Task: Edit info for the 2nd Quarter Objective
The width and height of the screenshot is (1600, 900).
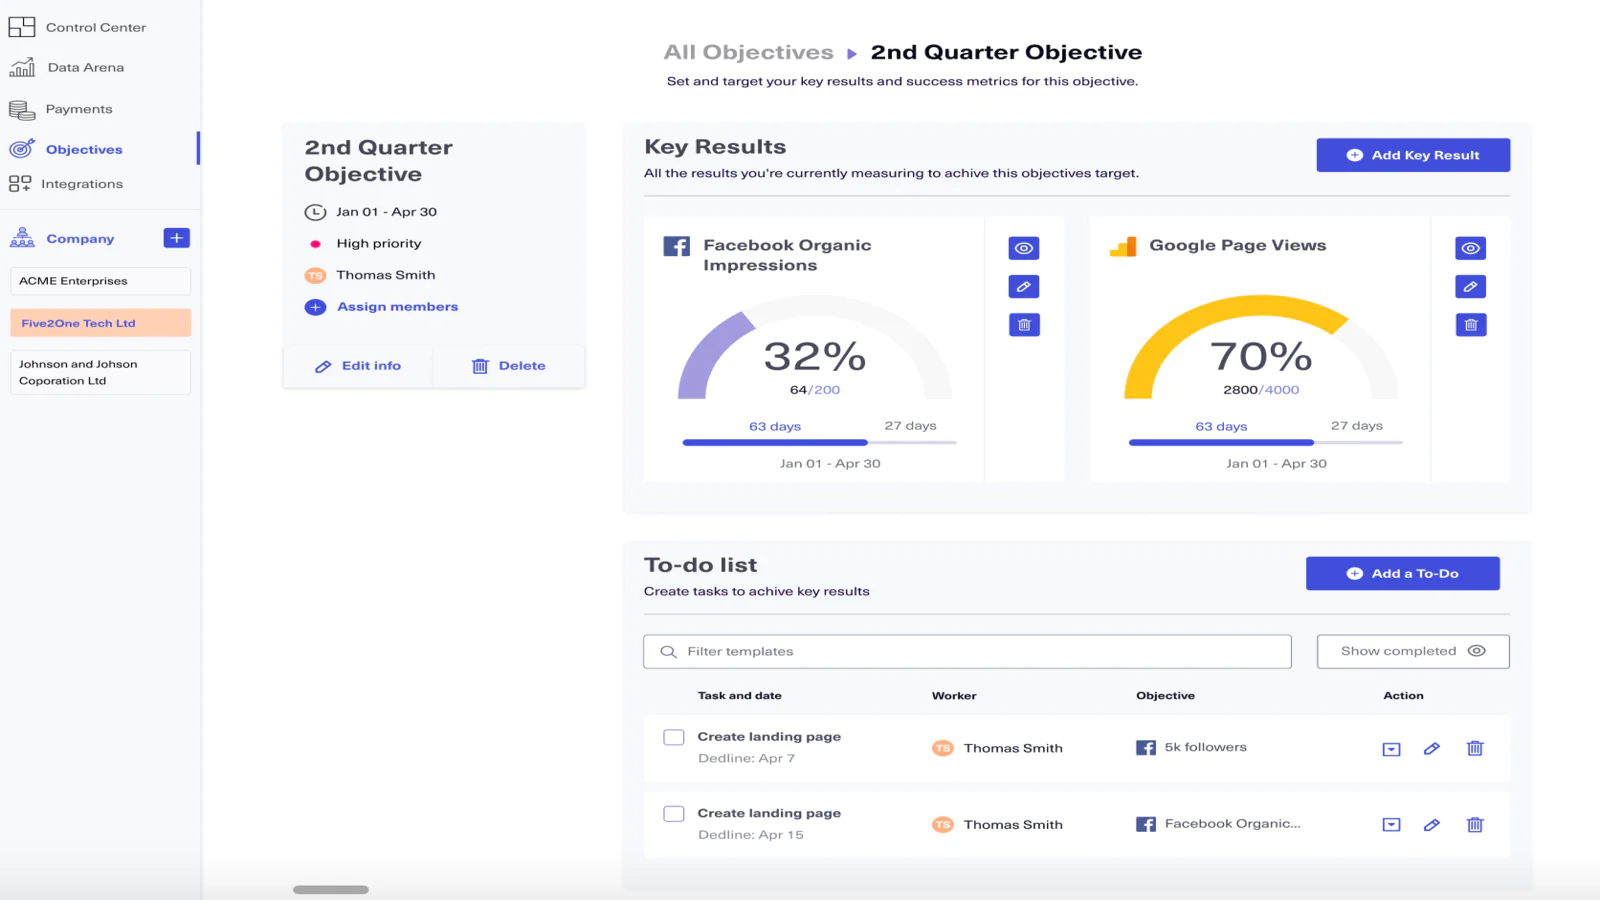Action: 358,366
